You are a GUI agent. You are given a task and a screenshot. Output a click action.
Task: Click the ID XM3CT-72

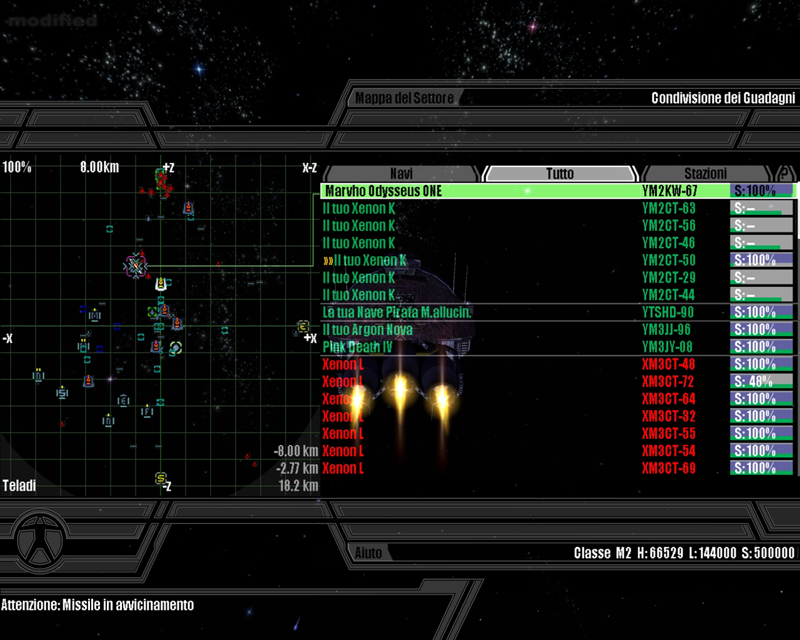668,382
